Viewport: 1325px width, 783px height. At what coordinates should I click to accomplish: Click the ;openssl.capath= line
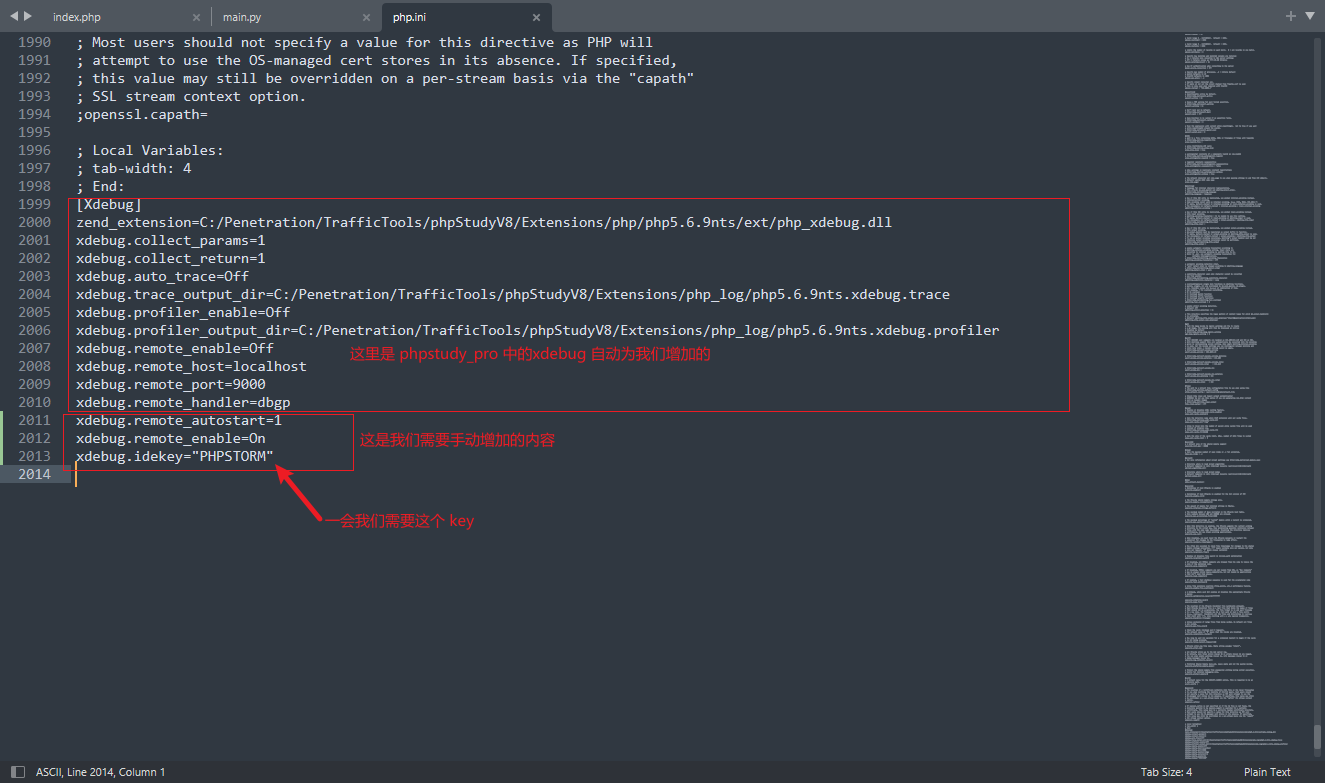[x=142, y=115]
